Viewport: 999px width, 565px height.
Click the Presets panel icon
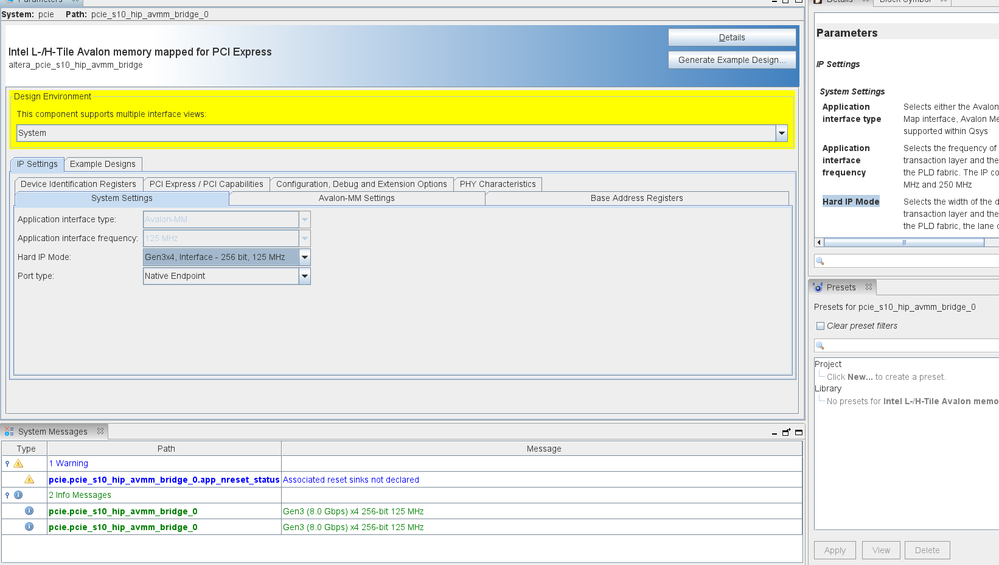point(818,287)
